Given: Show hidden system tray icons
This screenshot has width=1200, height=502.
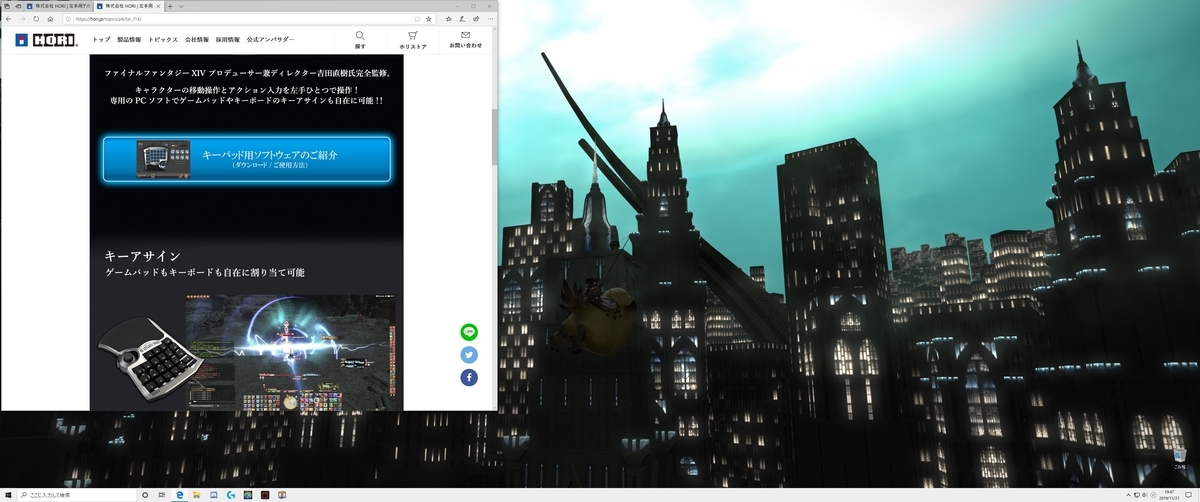Looking at the screenshot, I should (1128, 495).
